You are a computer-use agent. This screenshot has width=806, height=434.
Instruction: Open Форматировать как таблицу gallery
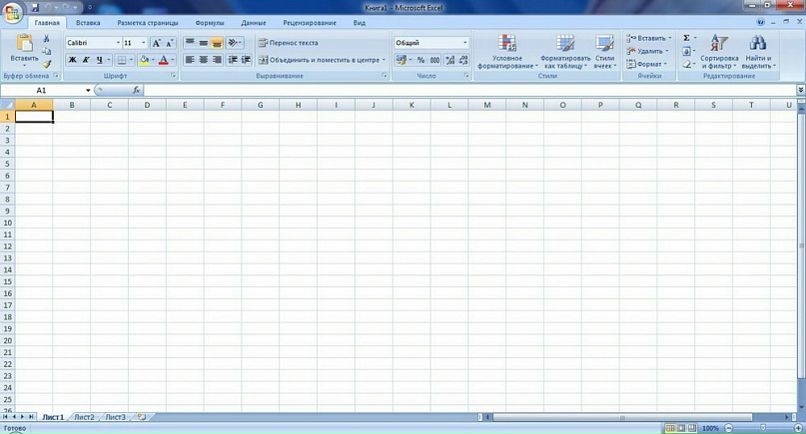click(565, 52)
